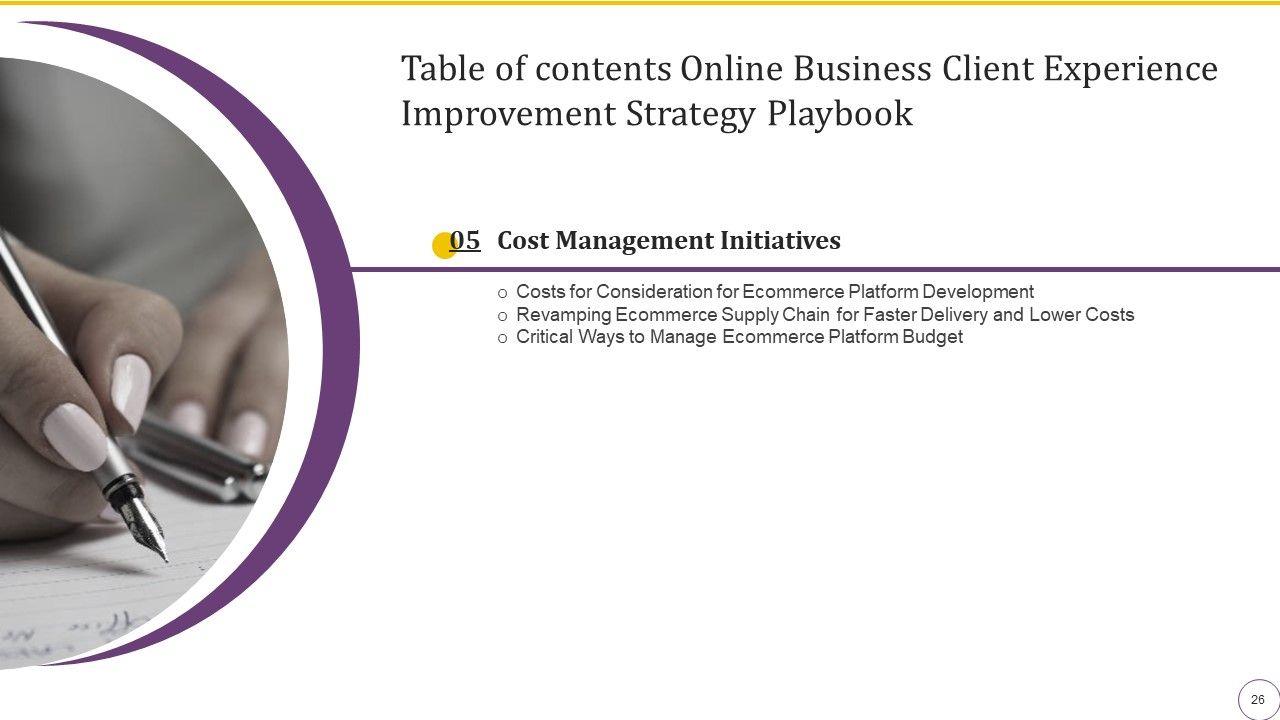
Task: Select 'Costs for Consideration for Ecommerce Platform Development'
Action: [775, 292]
